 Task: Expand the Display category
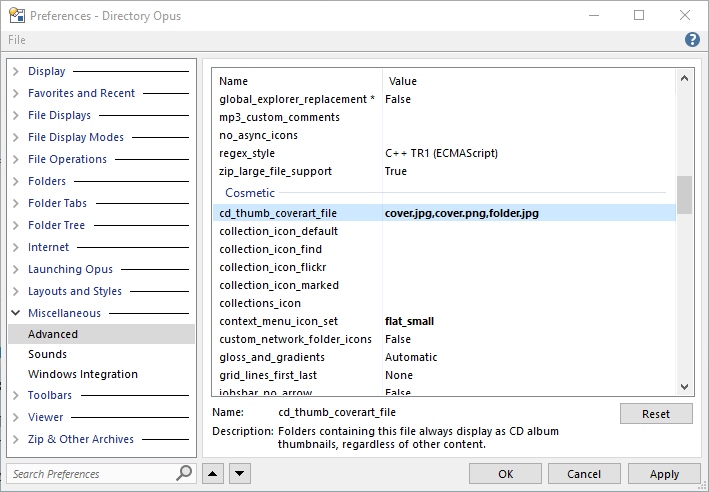point(16,71)
